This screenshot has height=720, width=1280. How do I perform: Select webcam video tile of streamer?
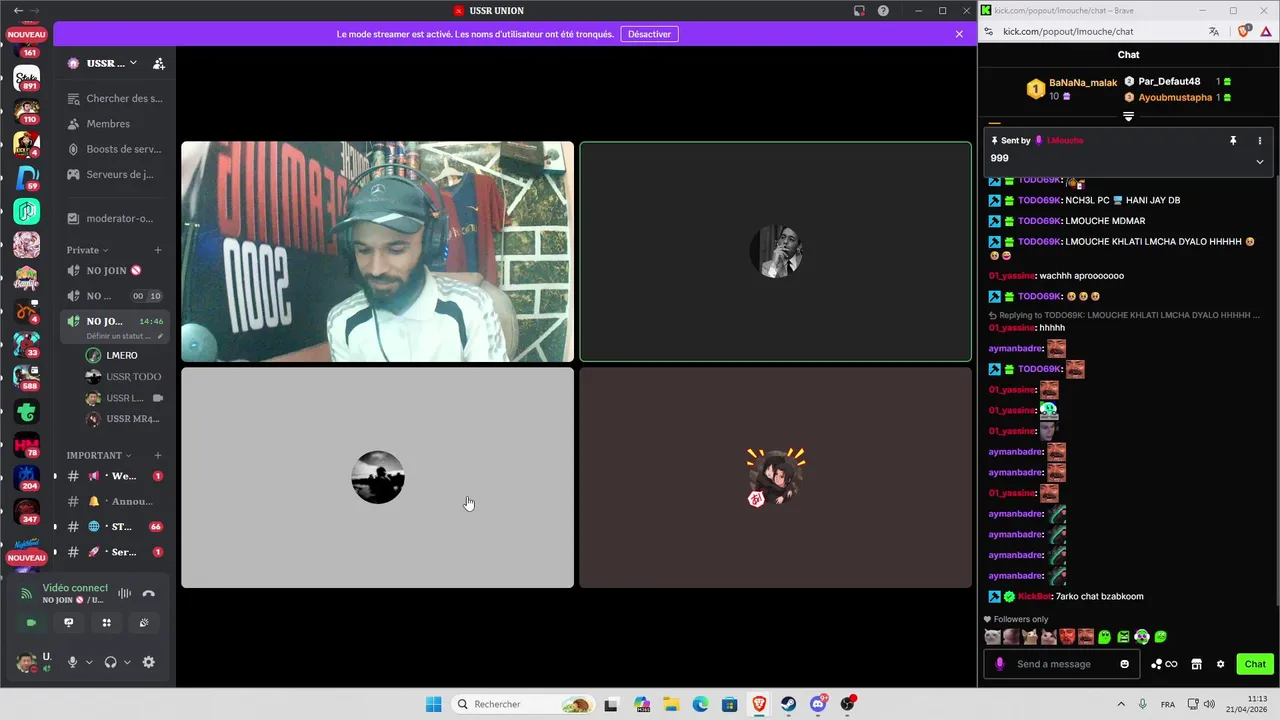[378, 251]
